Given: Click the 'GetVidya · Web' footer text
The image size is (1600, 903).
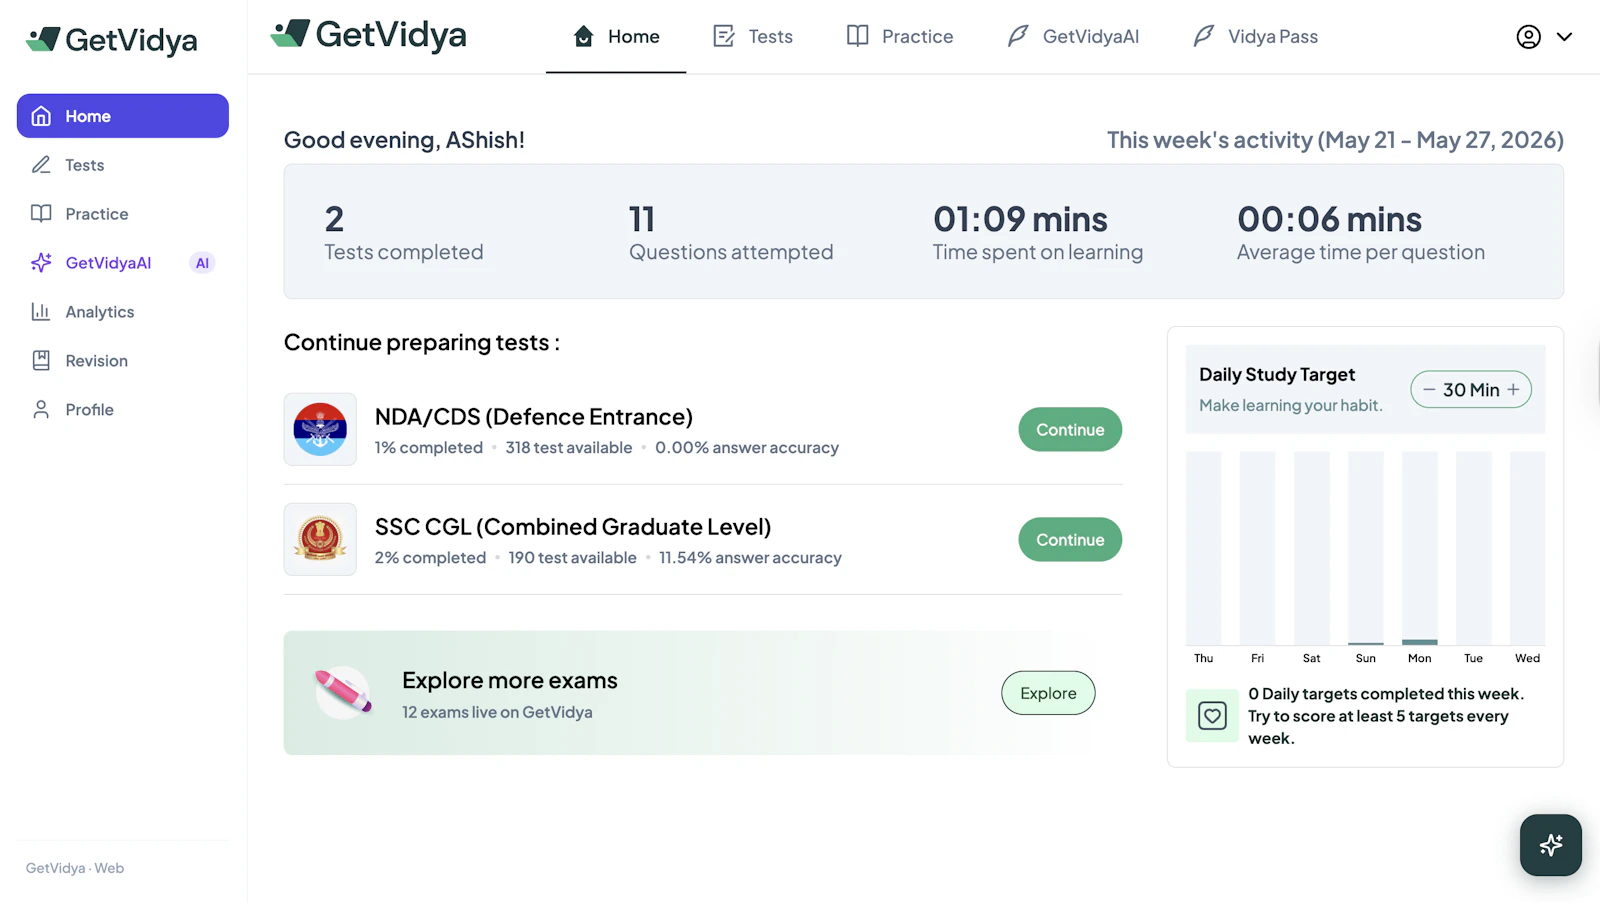Looking at the screenshot, I should pyautogui.click(x=75, y=868).
